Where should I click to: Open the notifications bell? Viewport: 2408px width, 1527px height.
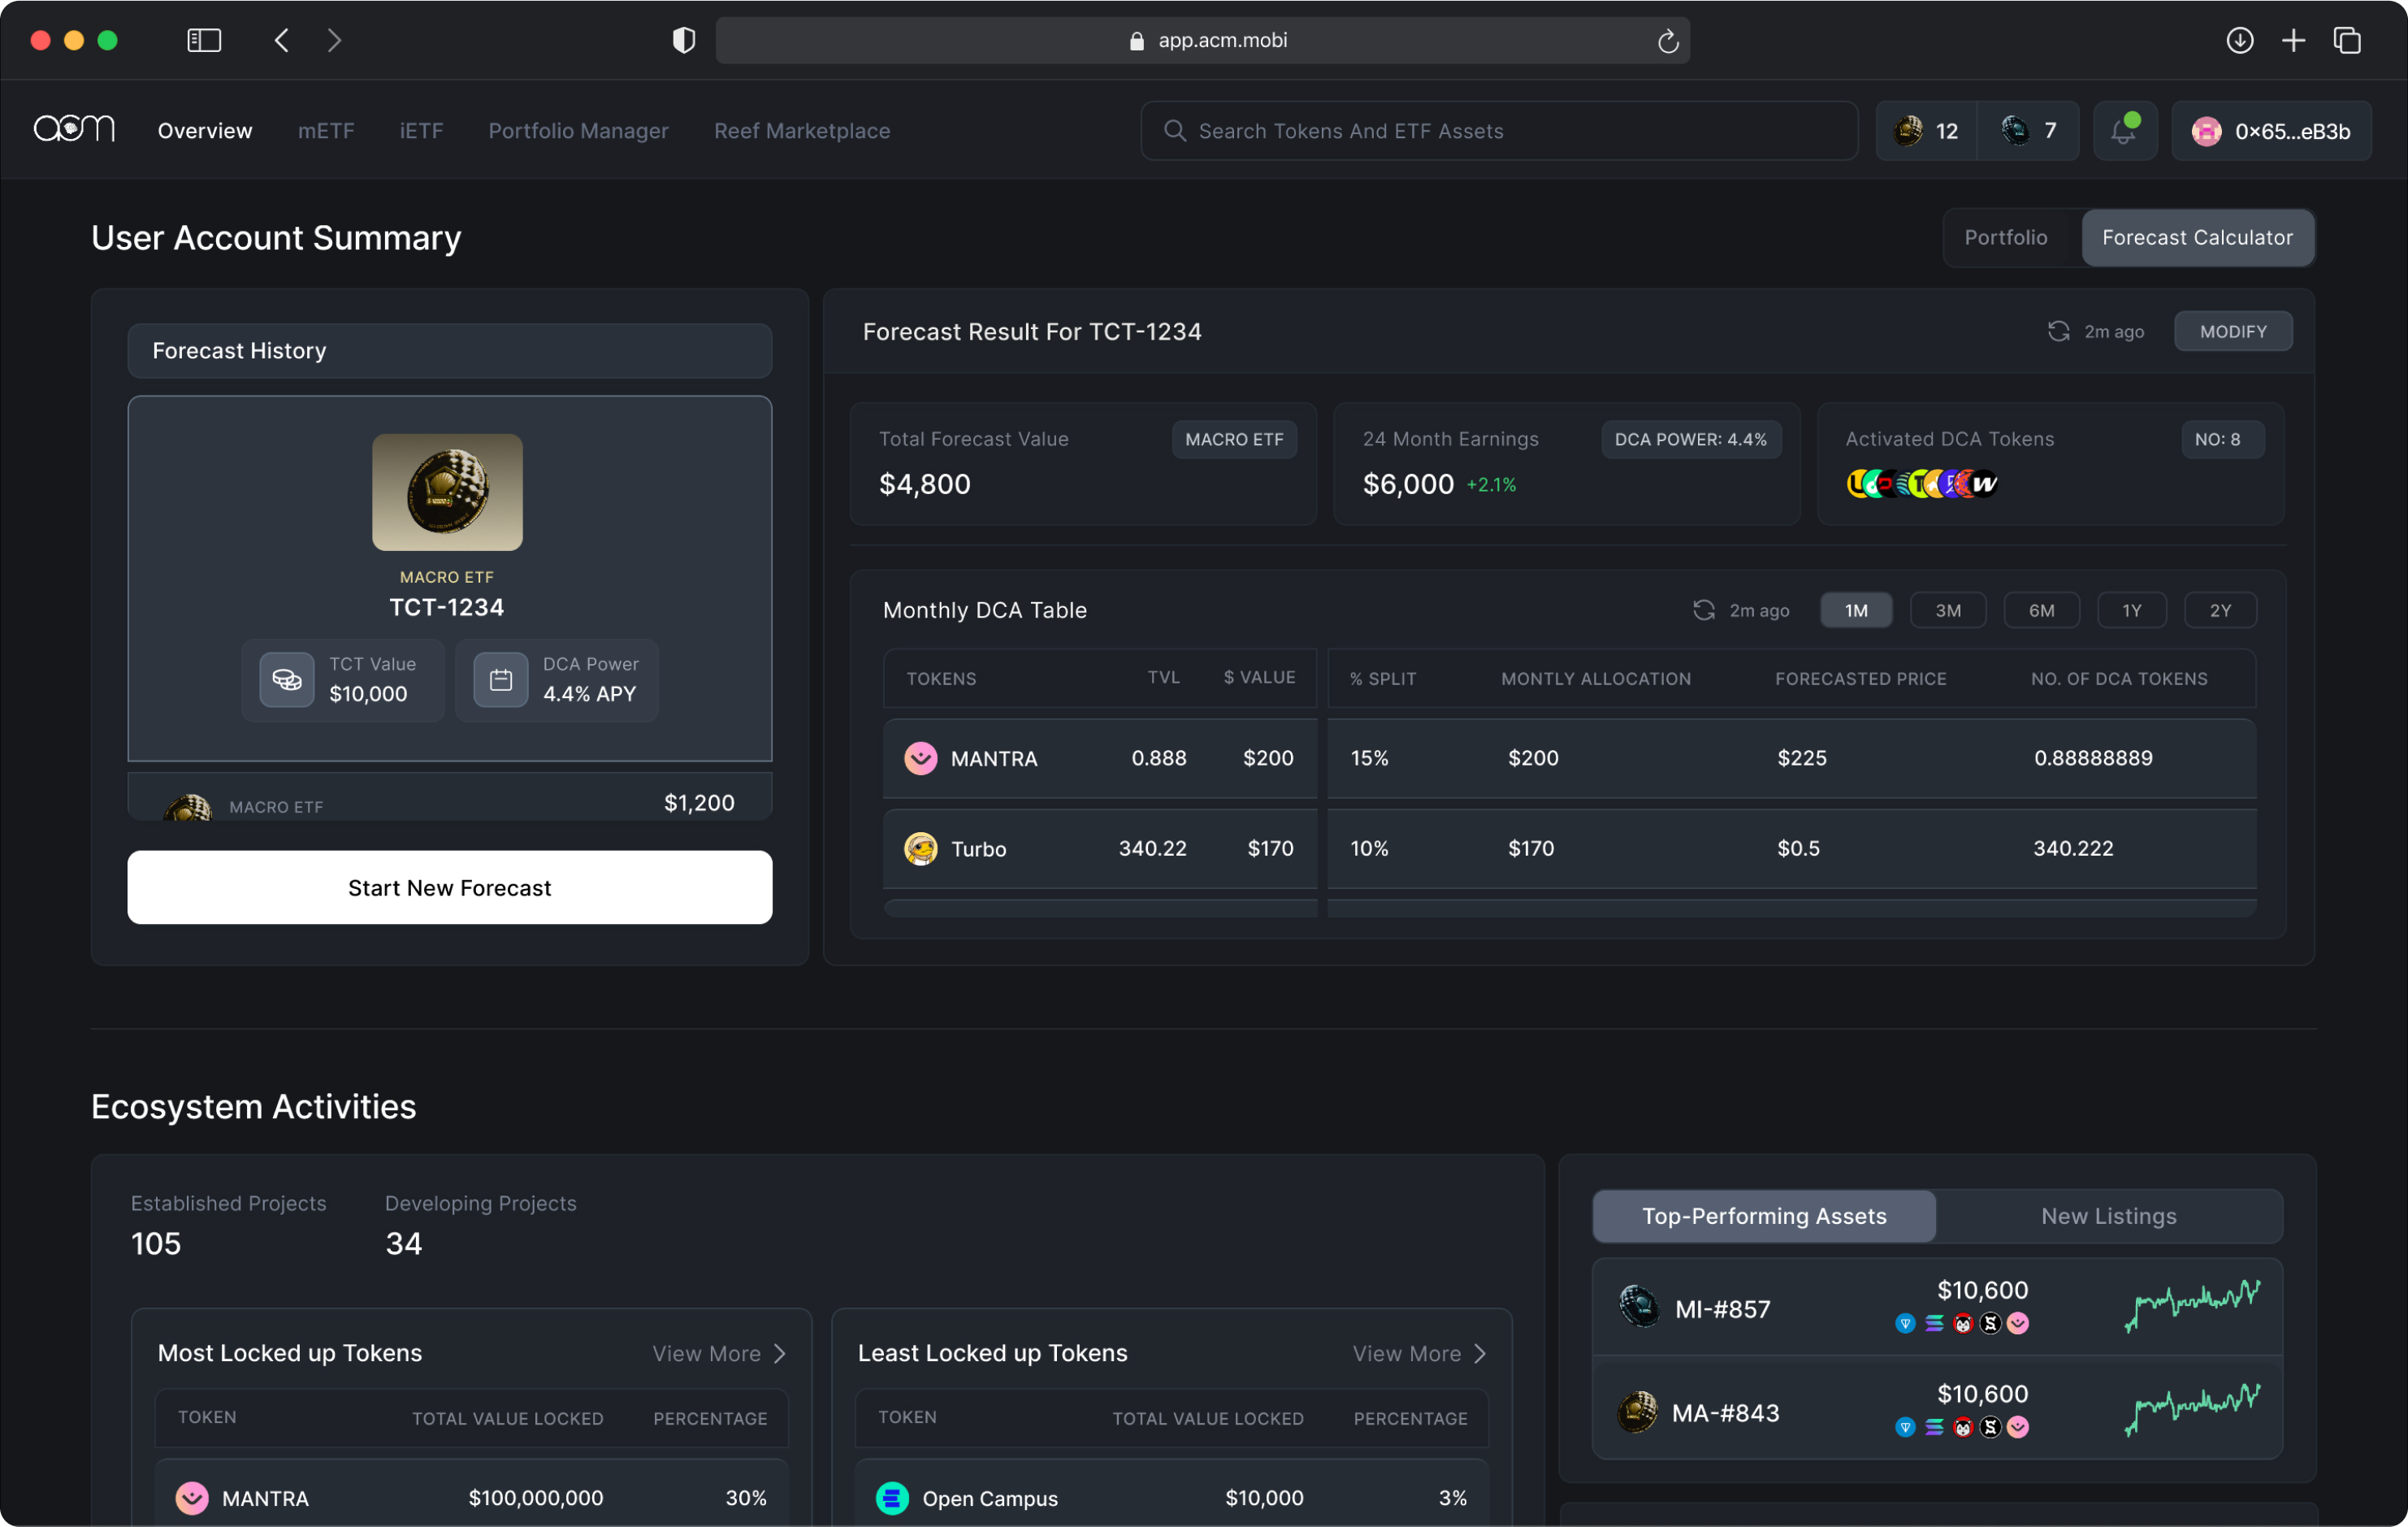[x=2124, y=130]
